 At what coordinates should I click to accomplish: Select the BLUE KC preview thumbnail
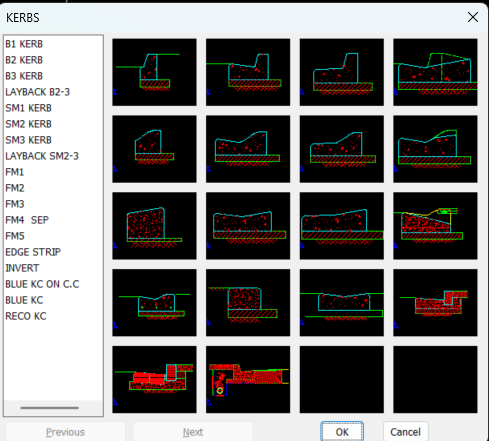[x=154, y=379]
